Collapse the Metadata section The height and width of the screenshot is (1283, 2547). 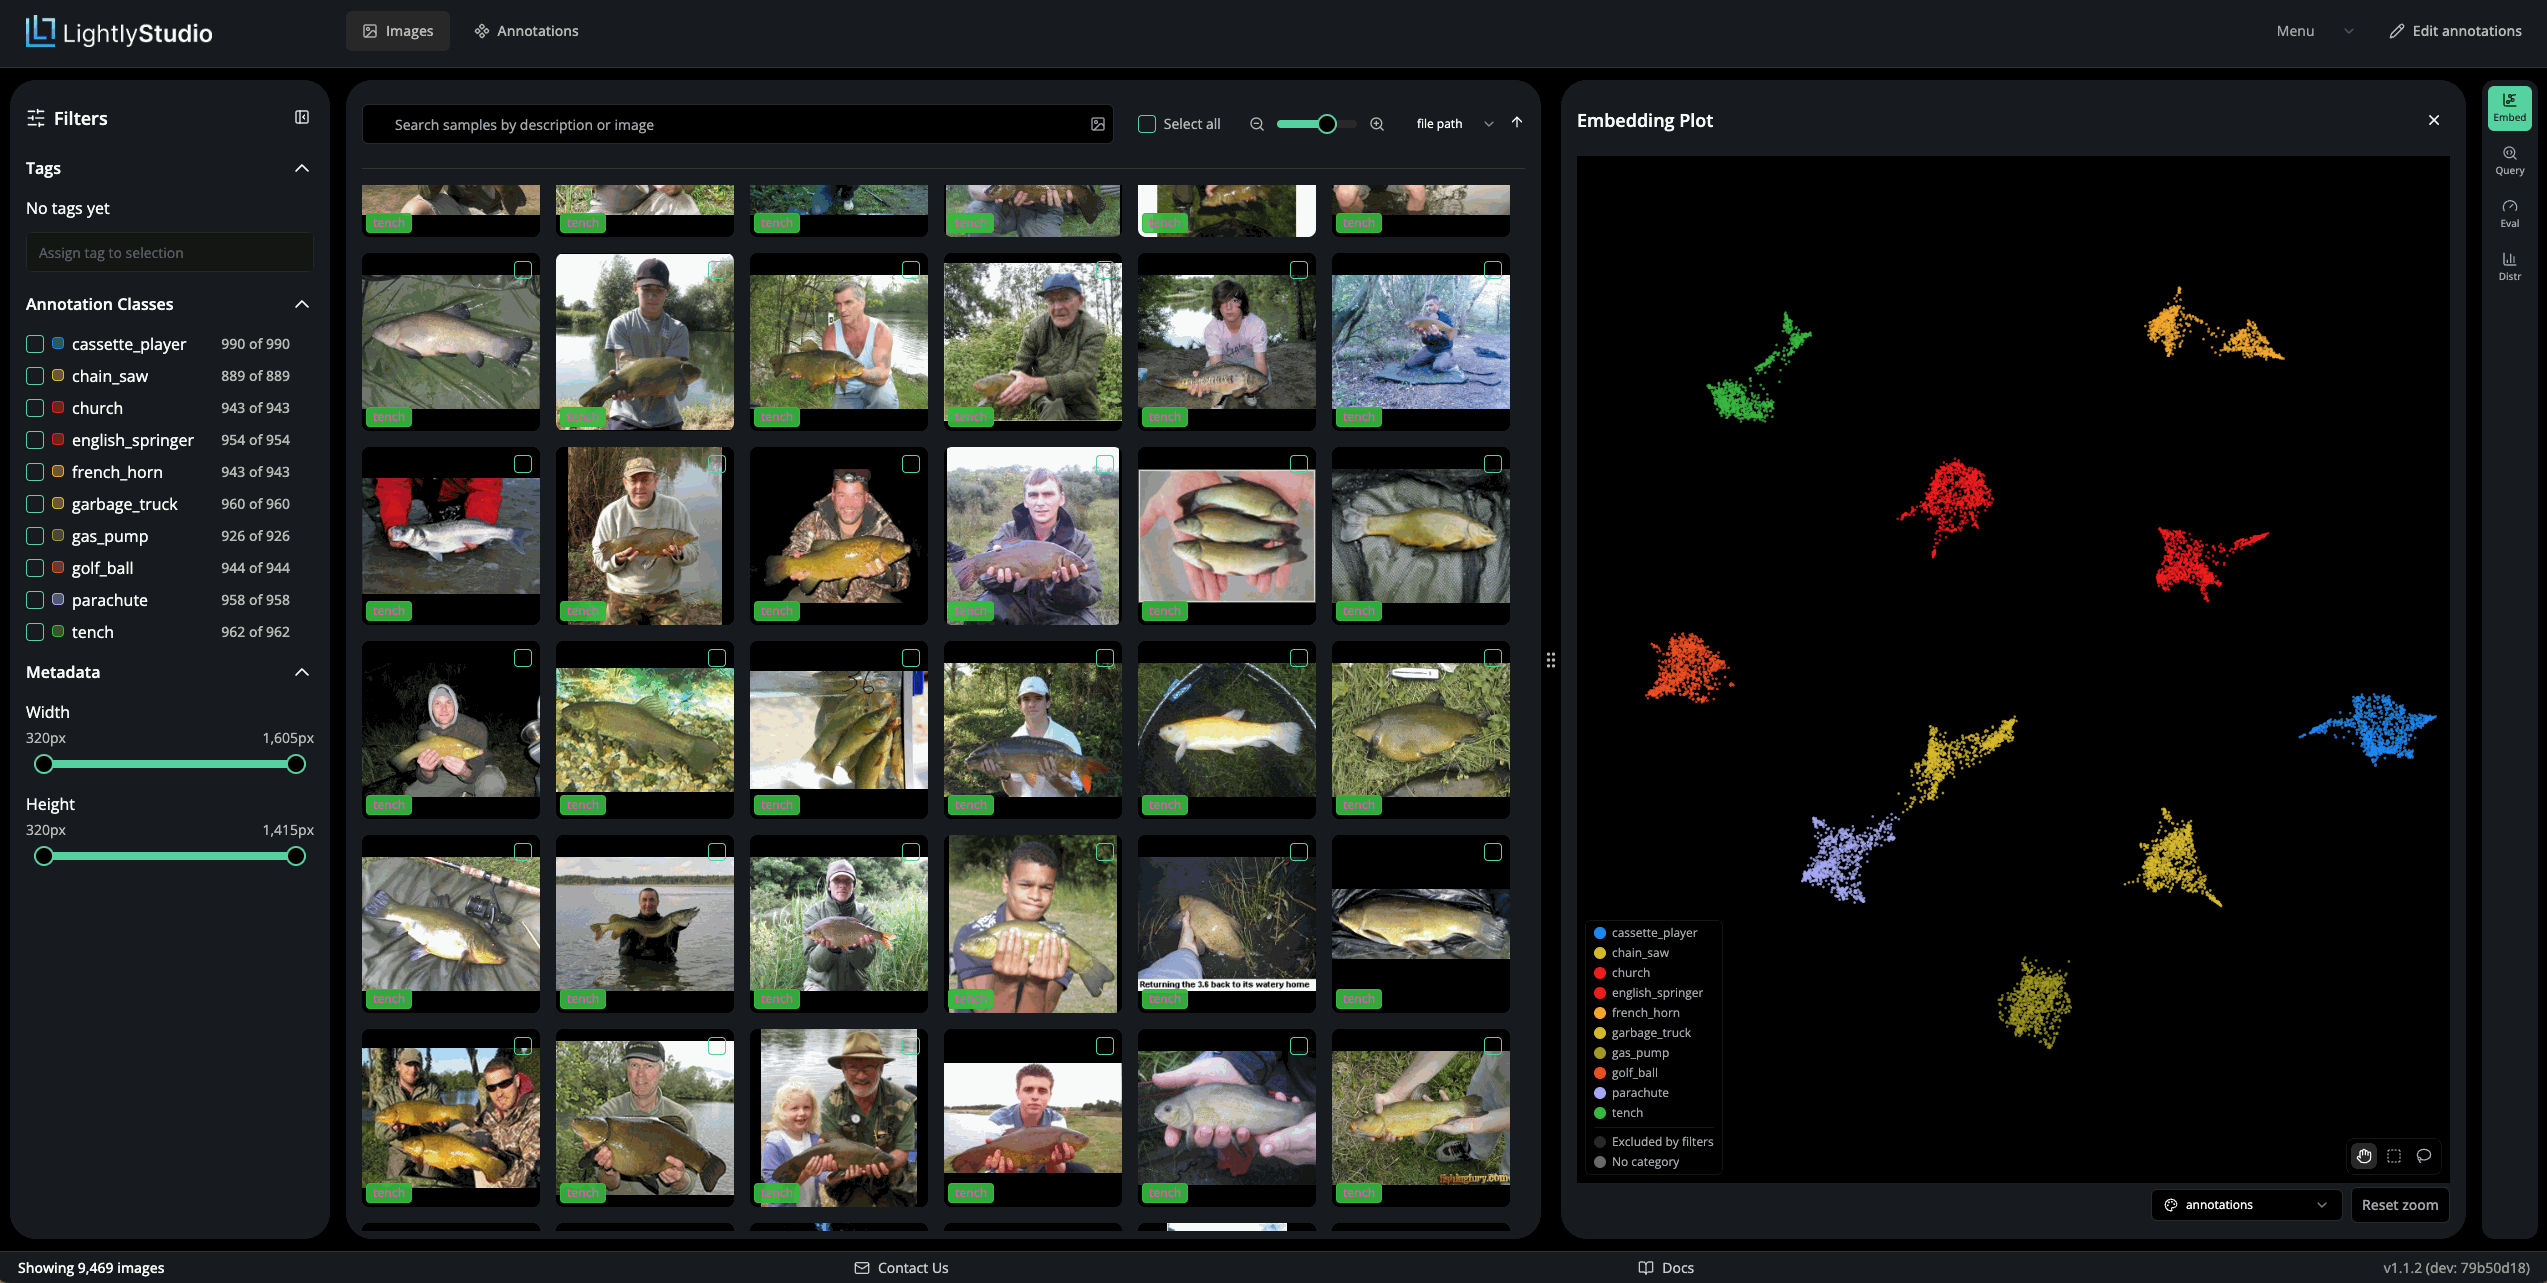click(302, 672)
